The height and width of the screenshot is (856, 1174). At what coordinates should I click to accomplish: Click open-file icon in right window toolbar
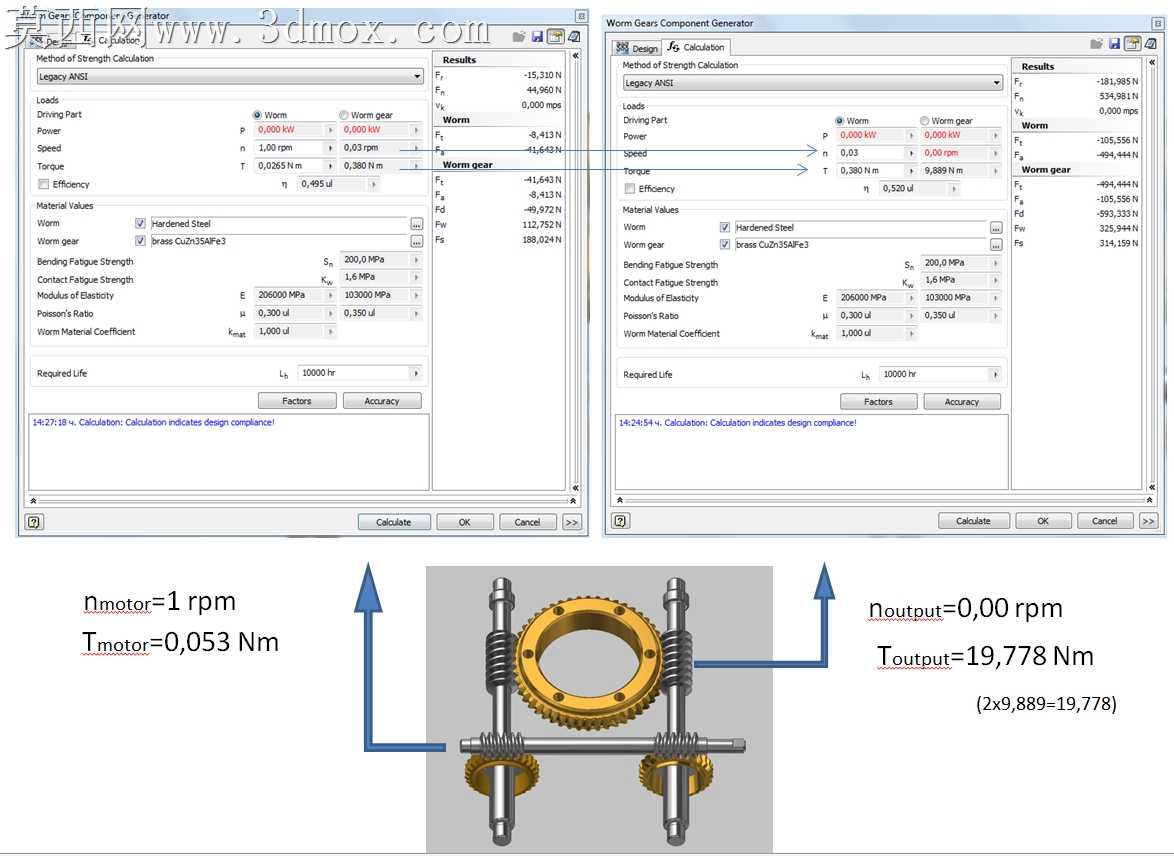[x=1096, y=44]
